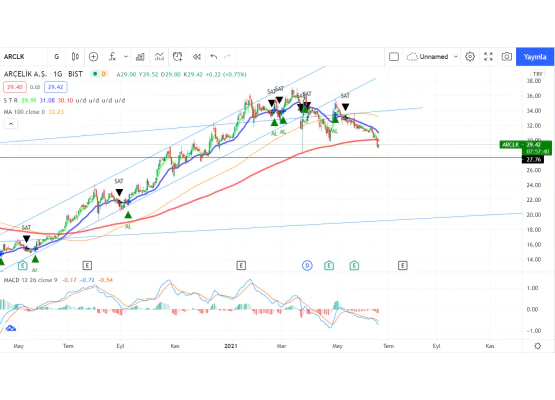The height and width of the screenshot is (400, 555).
Task: Click the 2021 label on the time axis
Action: [231, 346]
